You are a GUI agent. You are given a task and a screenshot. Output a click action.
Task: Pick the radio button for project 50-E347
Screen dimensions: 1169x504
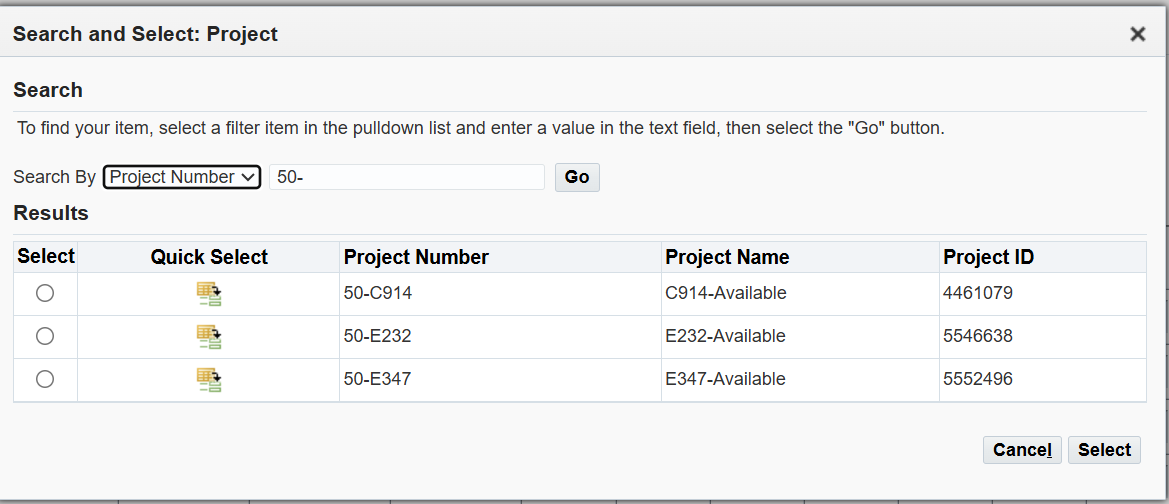(45, 380)
